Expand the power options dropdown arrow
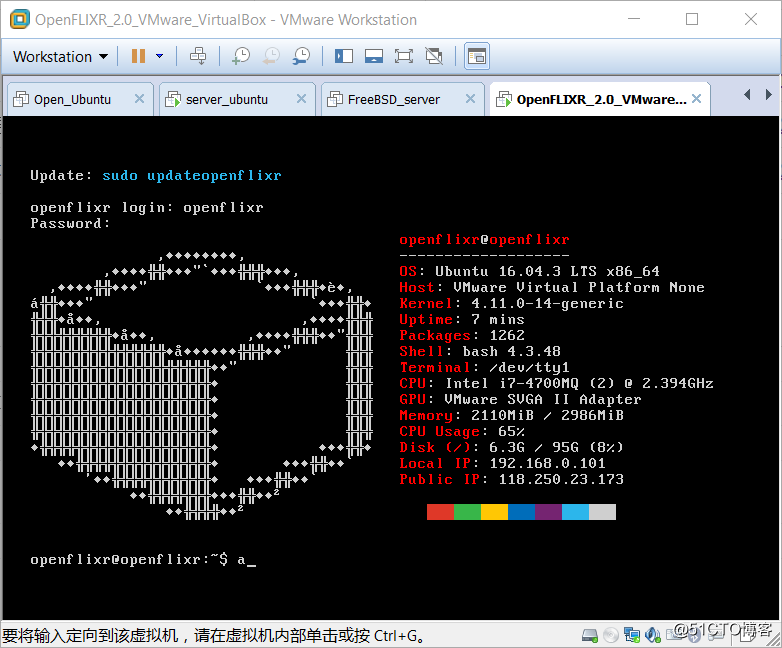The image size is (782, 648). 160,56
